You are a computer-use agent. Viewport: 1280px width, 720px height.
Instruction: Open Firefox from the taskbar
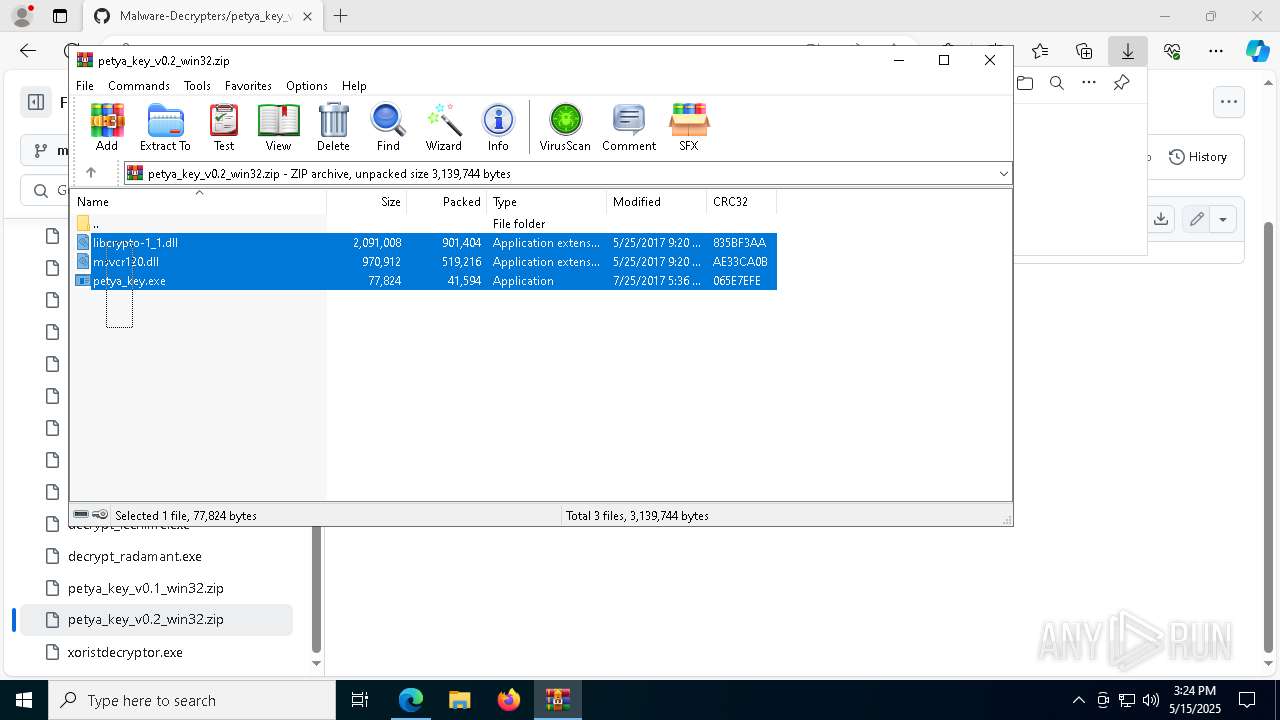point(508,700)
